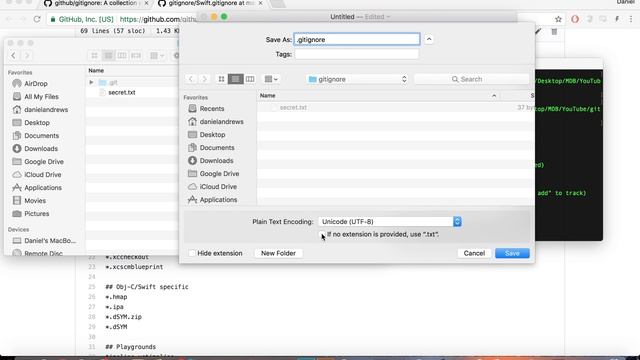Bookmark this page with star icon
The image size is (640, 360).
click(558, 19)
